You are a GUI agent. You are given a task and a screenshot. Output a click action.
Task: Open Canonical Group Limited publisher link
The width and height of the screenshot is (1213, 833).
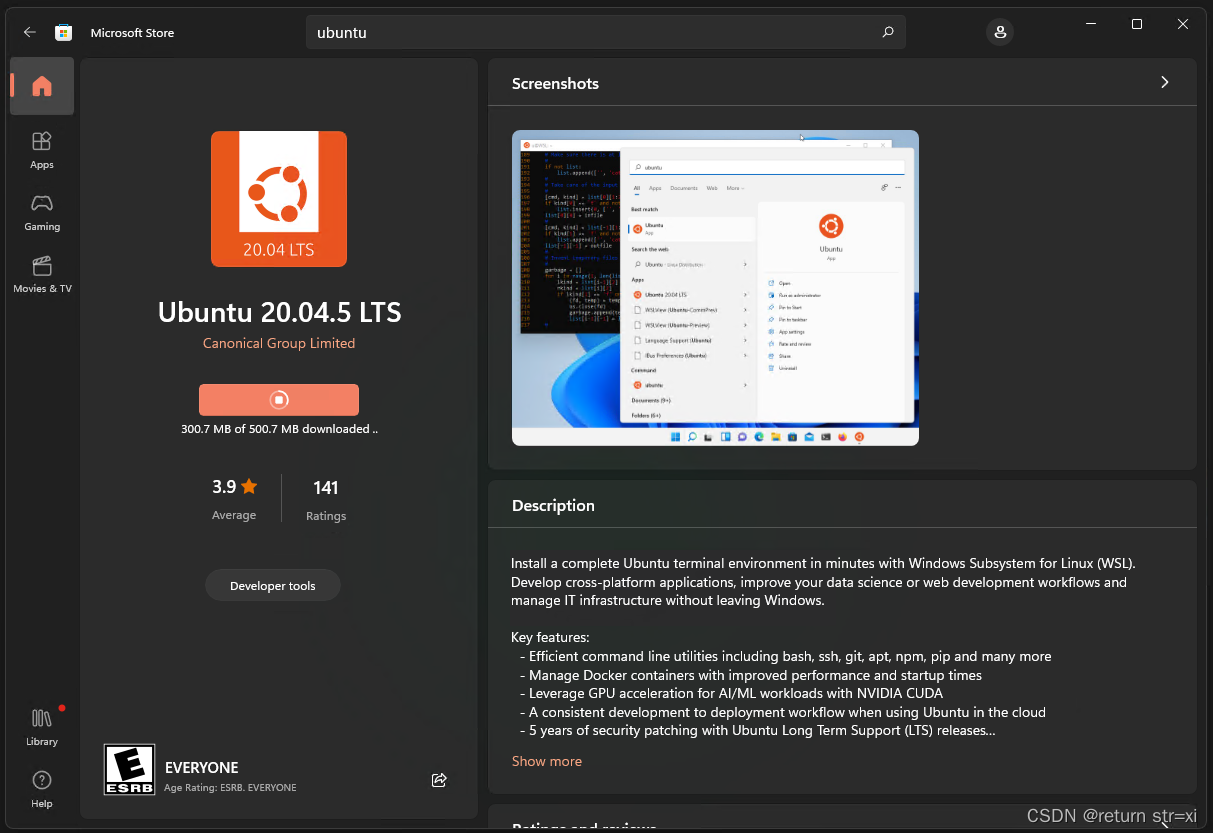[279, 343]
